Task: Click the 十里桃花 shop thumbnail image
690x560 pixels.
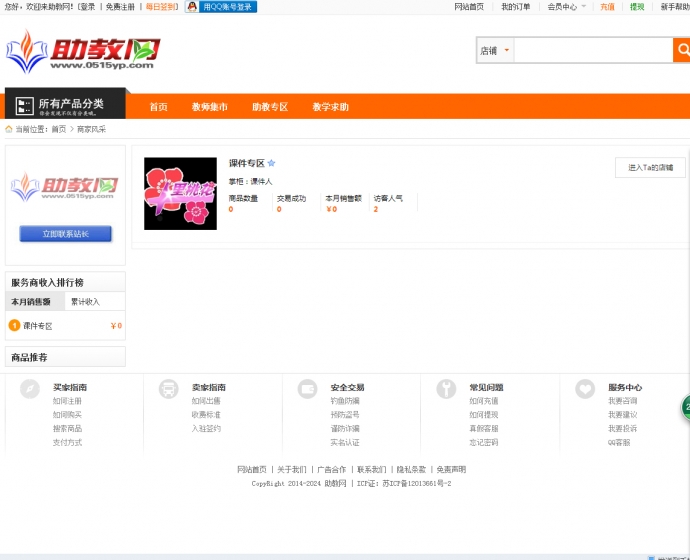Action: pos(180,194)
